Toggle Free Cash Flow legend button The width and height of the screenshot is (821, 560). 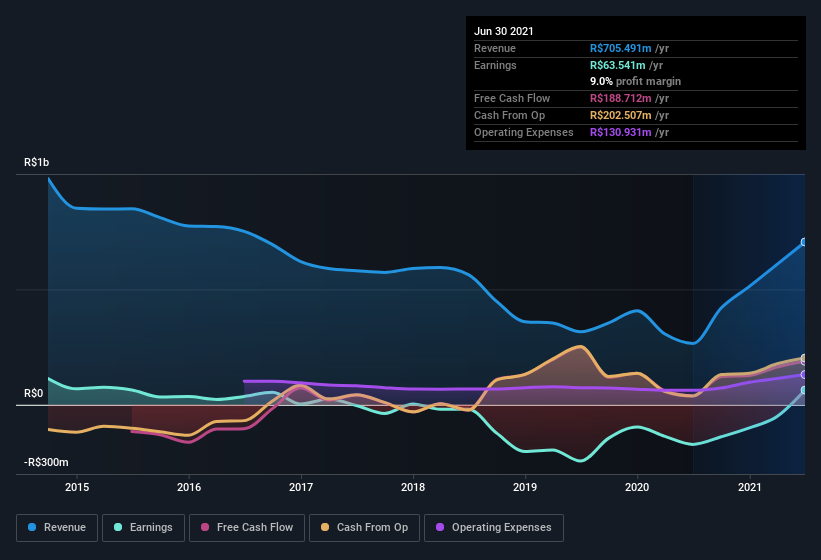247,528
